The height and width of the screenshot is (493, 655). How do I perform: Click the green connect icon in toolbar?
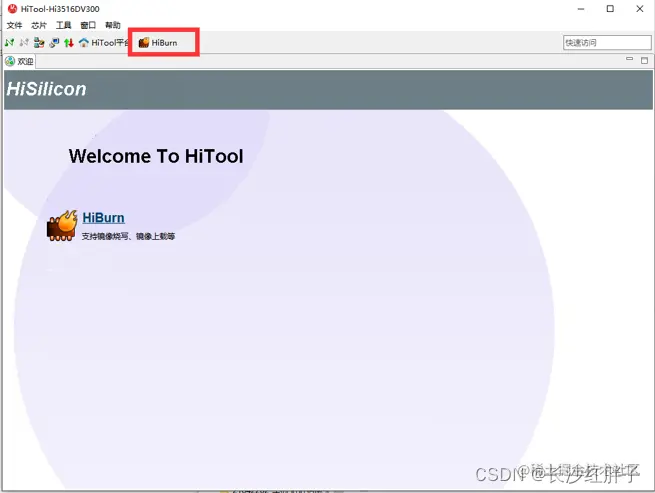point(10,43)
